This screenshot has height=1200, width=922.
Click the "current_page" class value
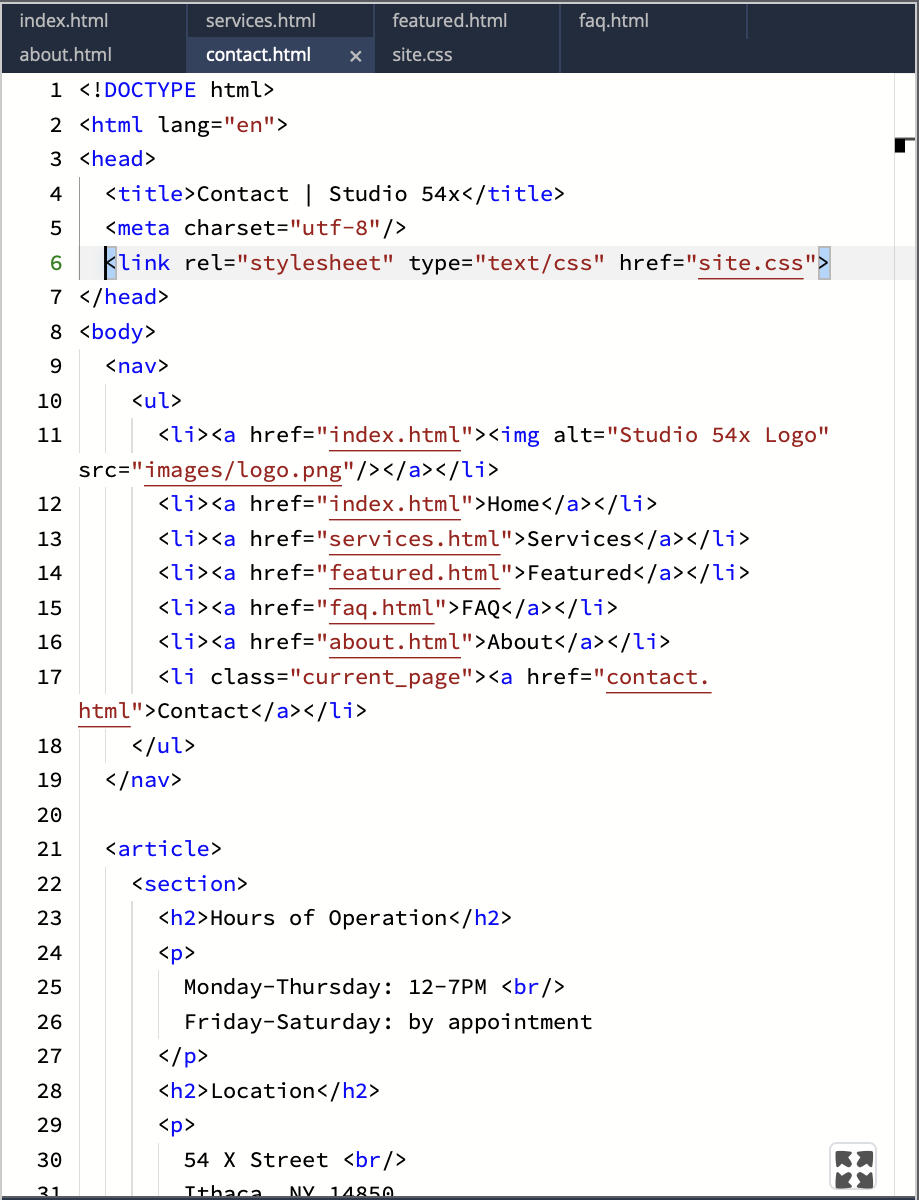coord(382,677)
